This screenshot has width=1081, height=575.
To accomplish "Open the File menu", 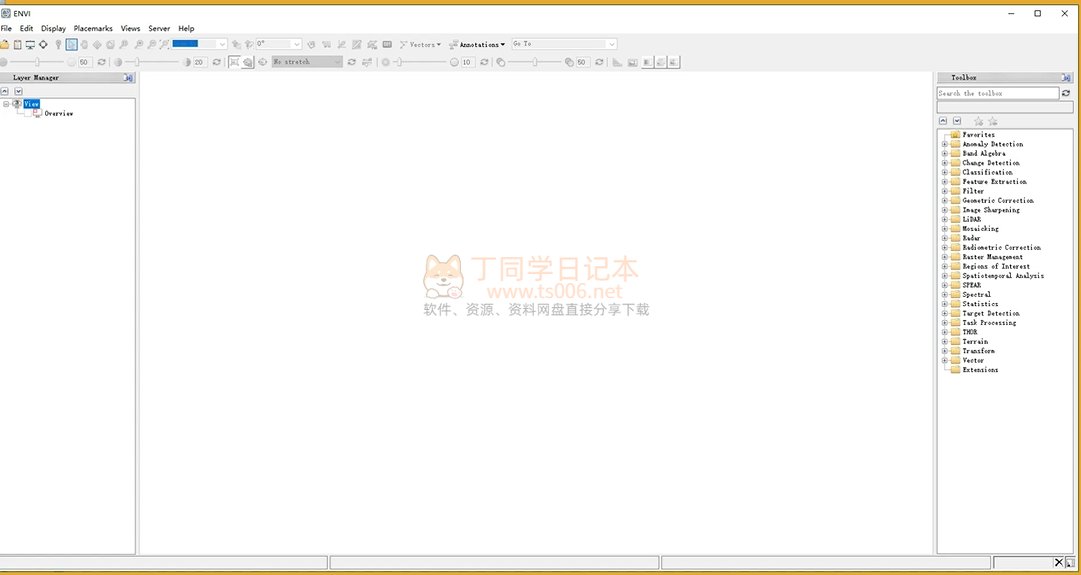I will click(6, 28).
